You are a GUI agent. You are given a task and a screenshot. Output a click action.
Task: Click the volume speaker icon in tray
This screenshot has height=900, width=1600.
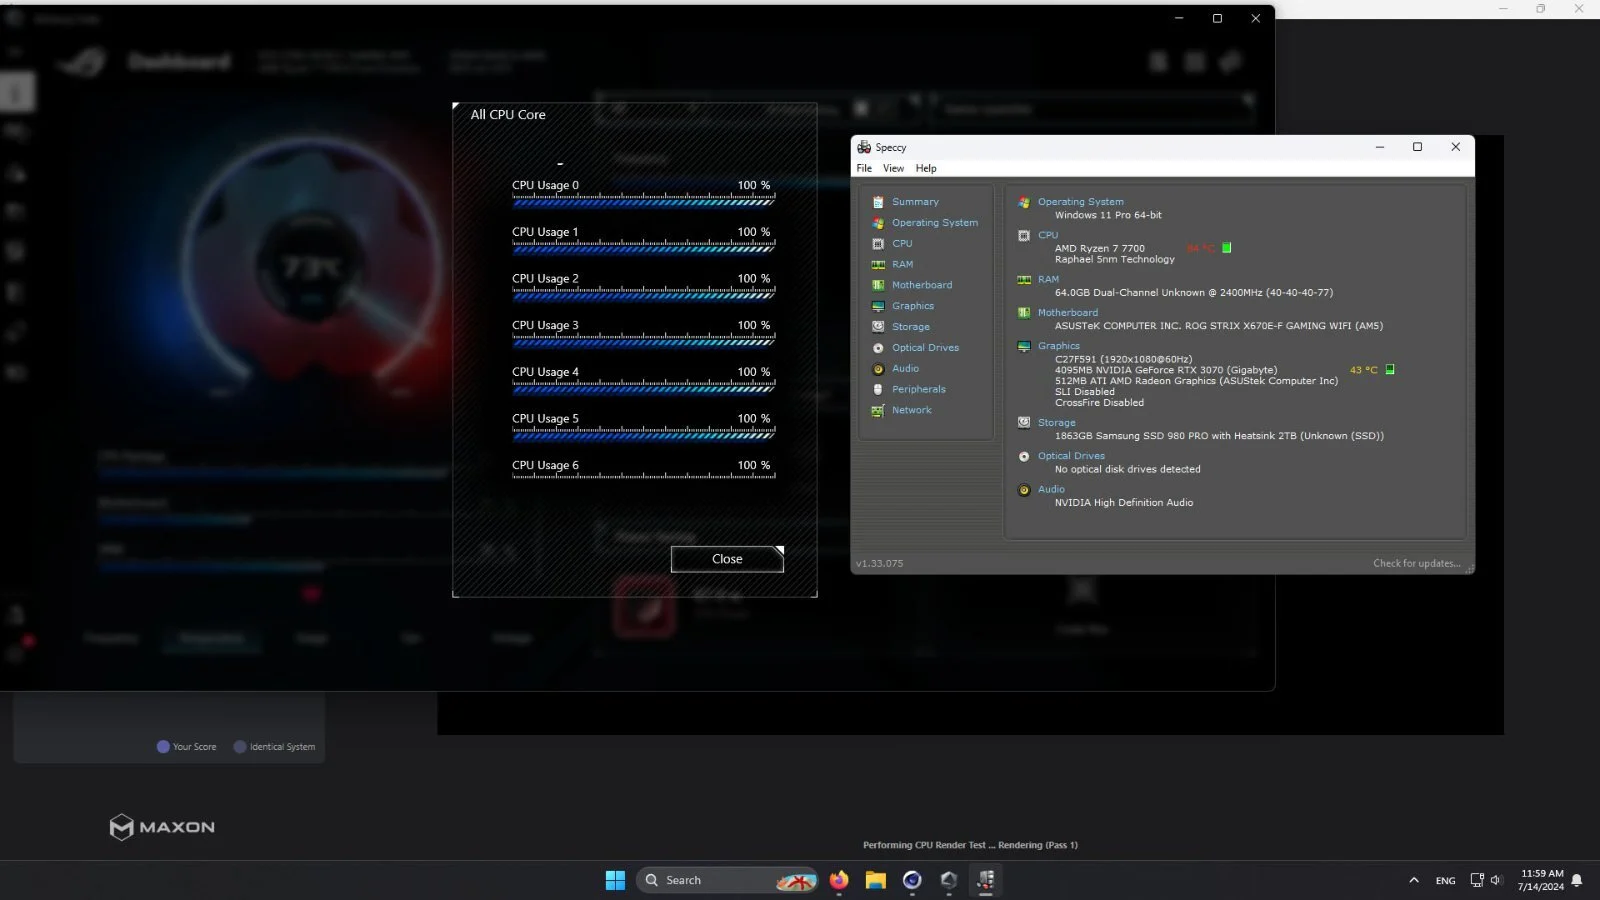click(1496, 880)
